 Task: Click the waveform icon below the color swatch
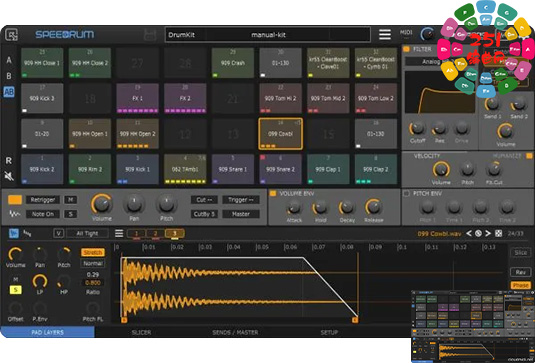[x=15, y=214]
